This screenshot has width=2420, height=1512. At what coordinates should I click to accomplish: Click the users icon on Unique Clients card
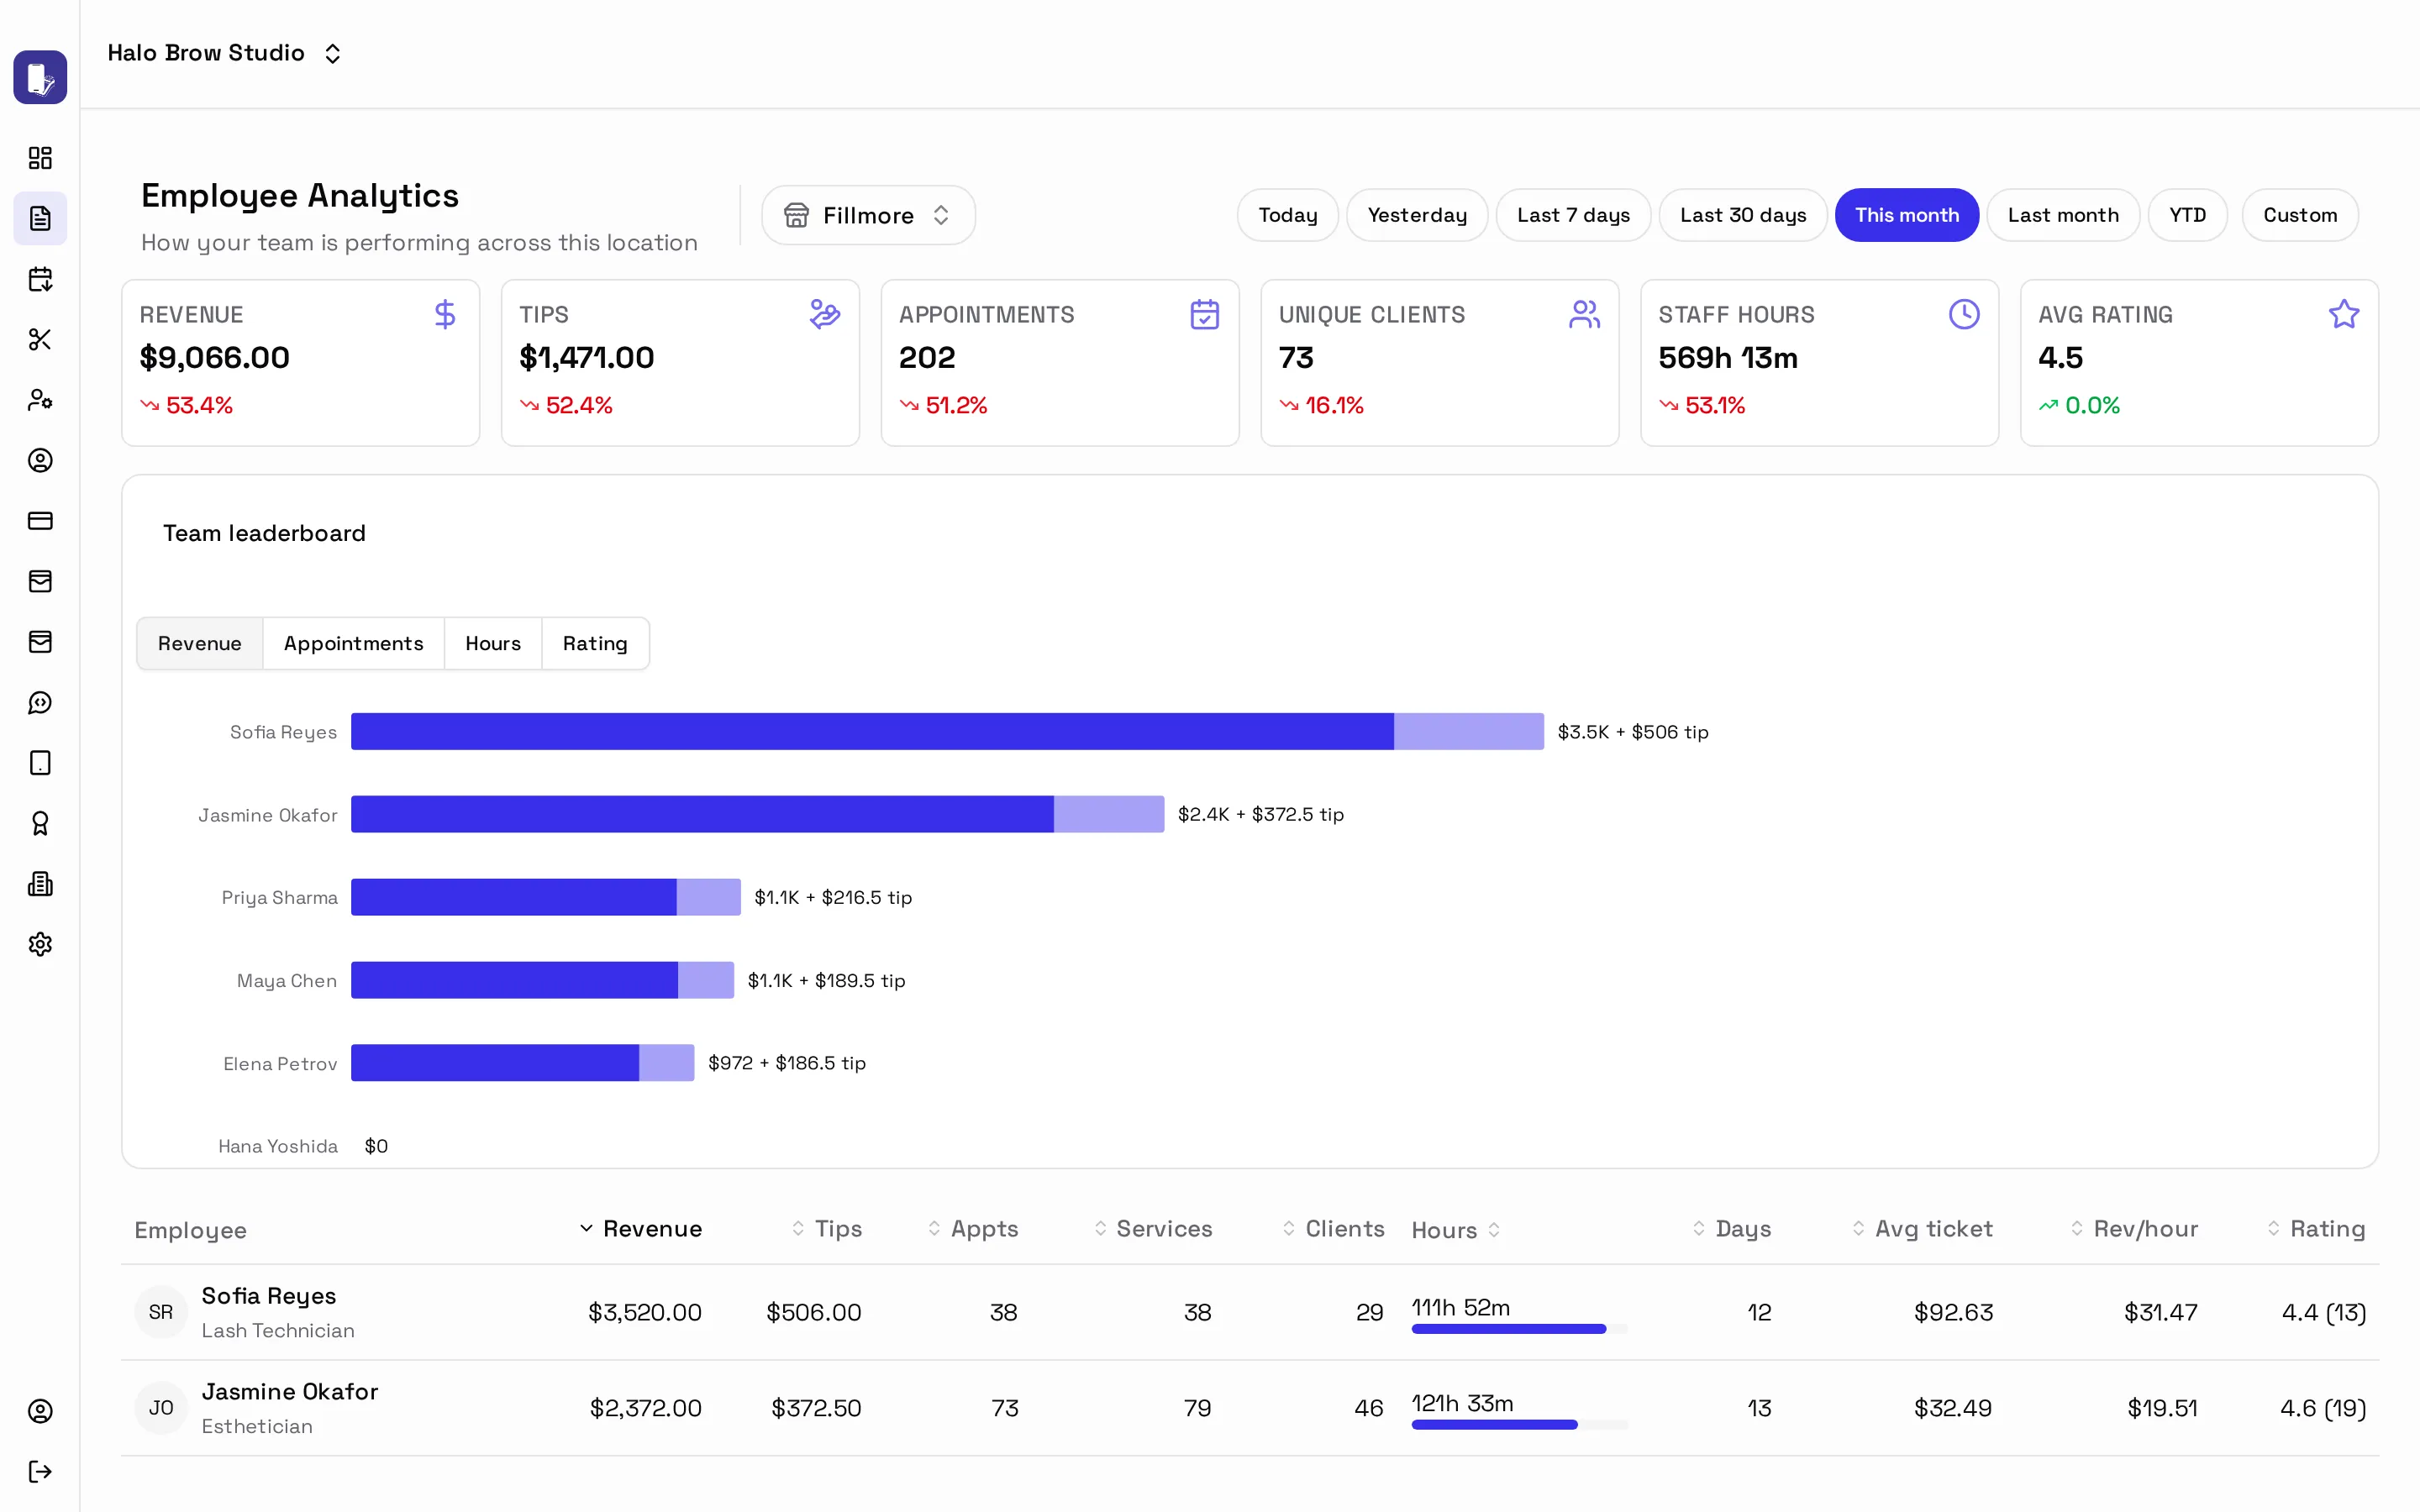(x=1585, y=314)
